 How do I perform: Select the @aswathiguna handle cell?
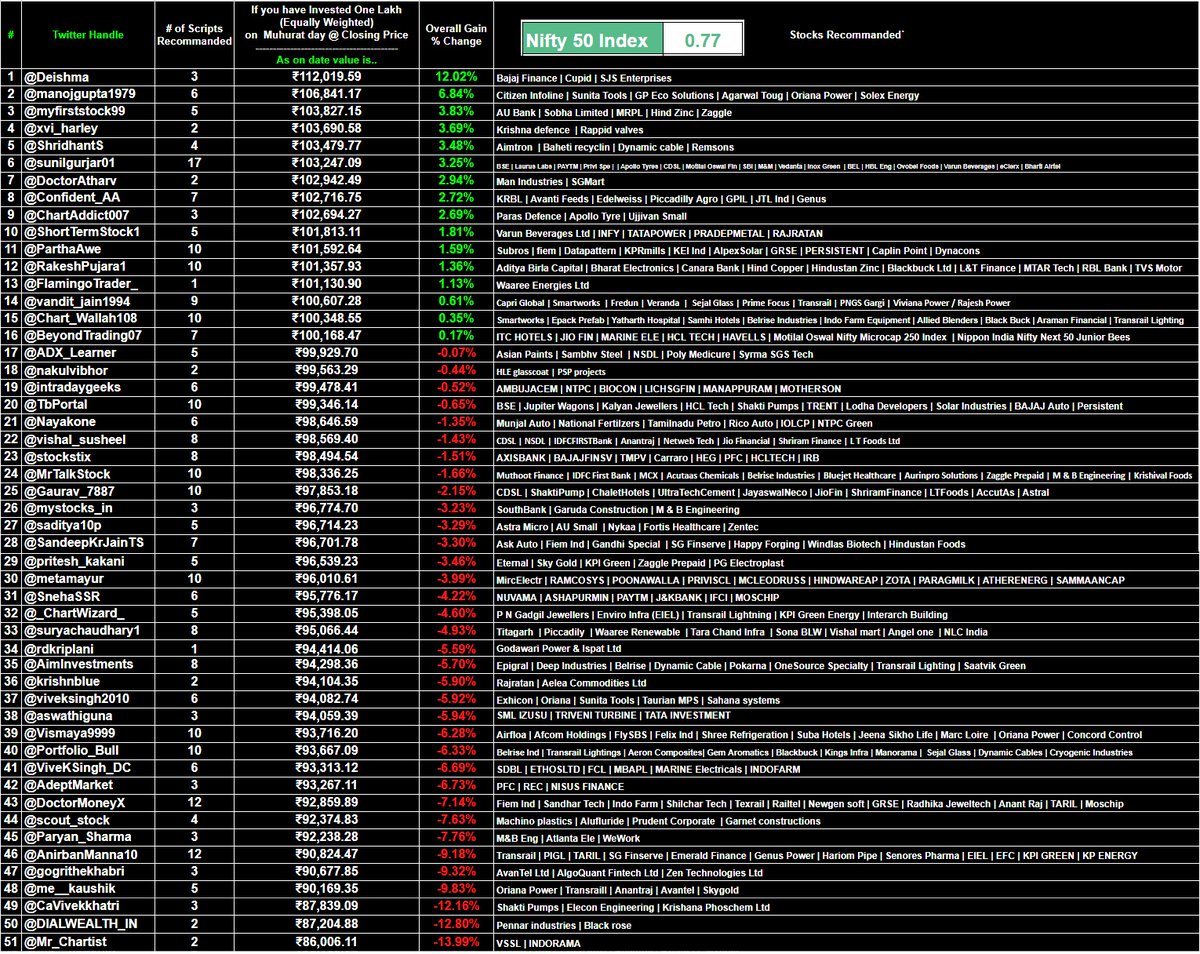[x=88, y=715]
